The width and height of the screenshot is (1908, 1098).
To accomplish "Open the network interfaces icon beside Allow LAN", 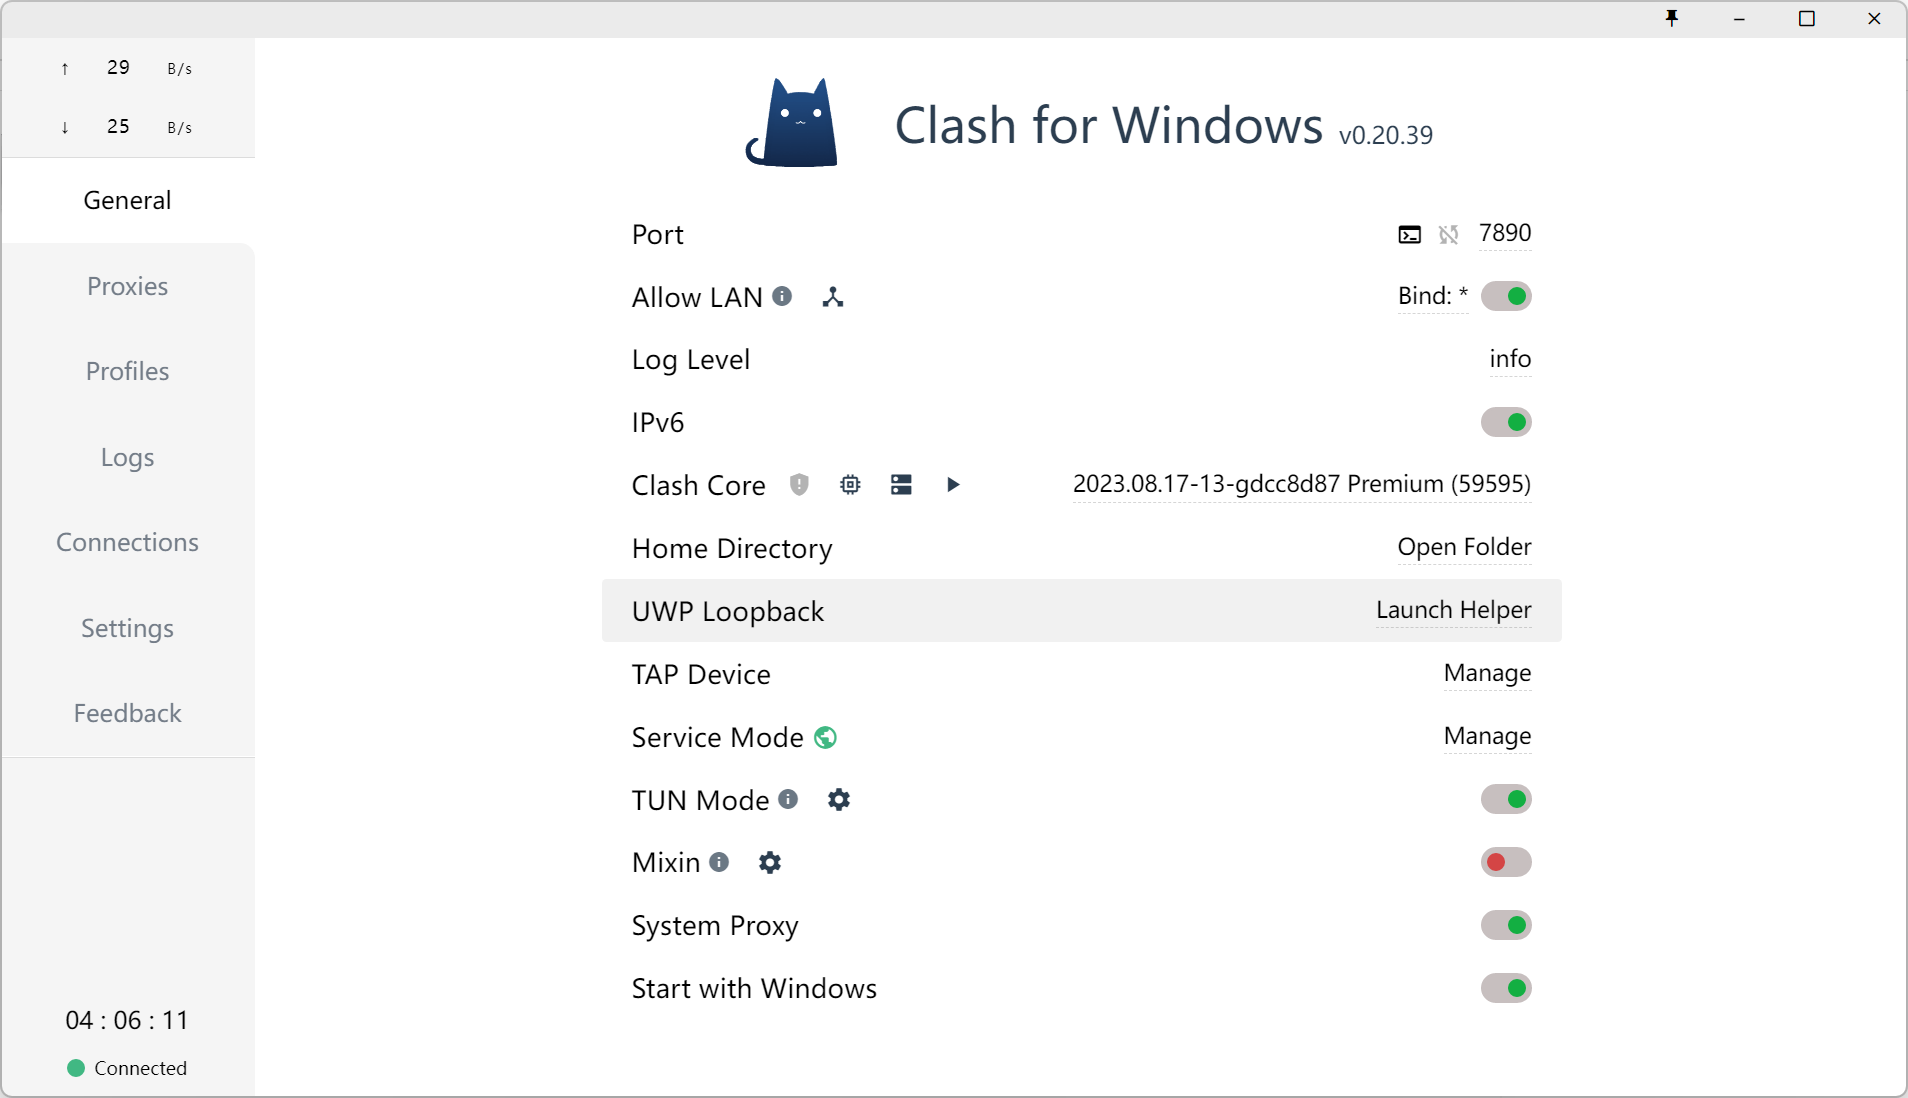I will pos(833,297).
